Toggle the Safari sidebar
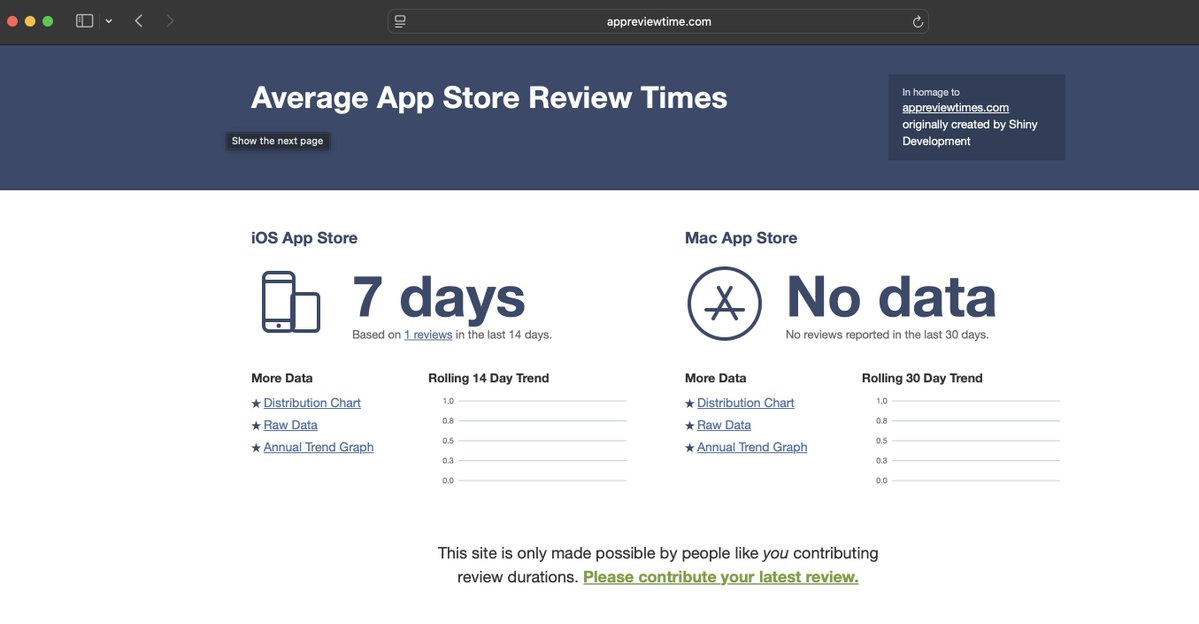This screenshot has height=624, width=1199. pyautogui.click(x=84, y=21)
